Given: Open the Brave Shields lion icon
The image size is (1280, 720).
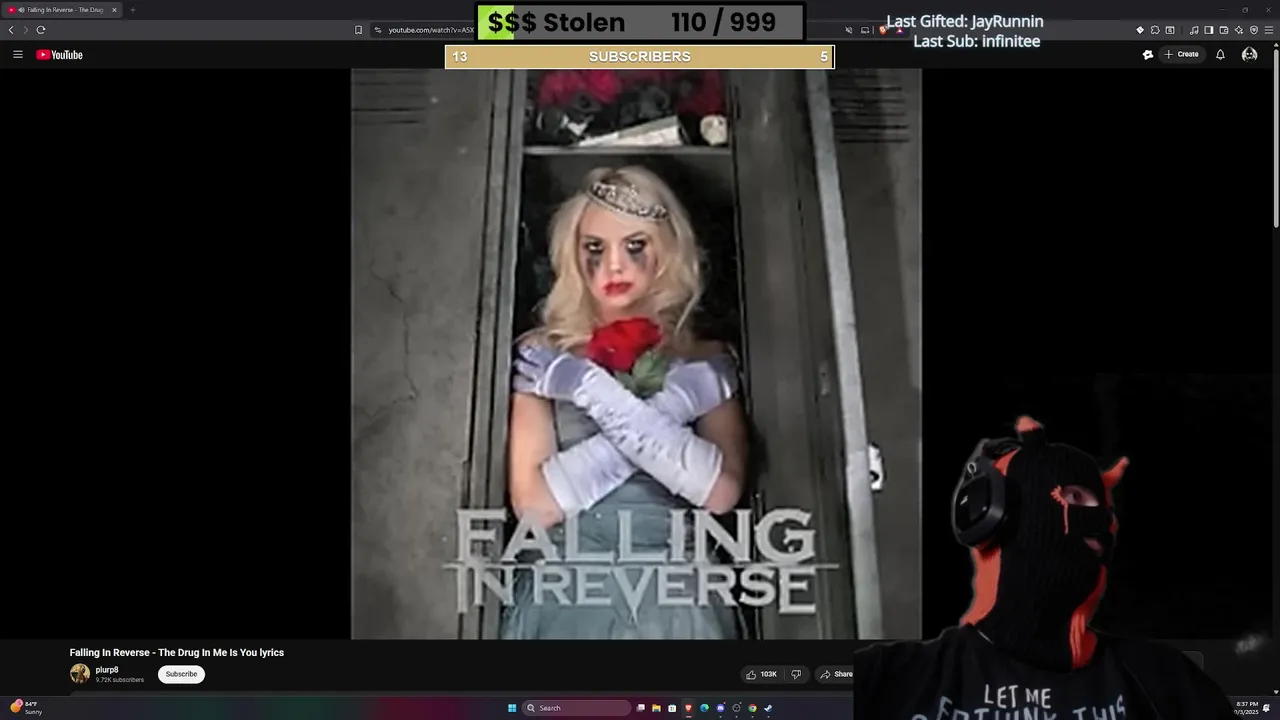Looking at the screenshot, I should tap(883, 30).
